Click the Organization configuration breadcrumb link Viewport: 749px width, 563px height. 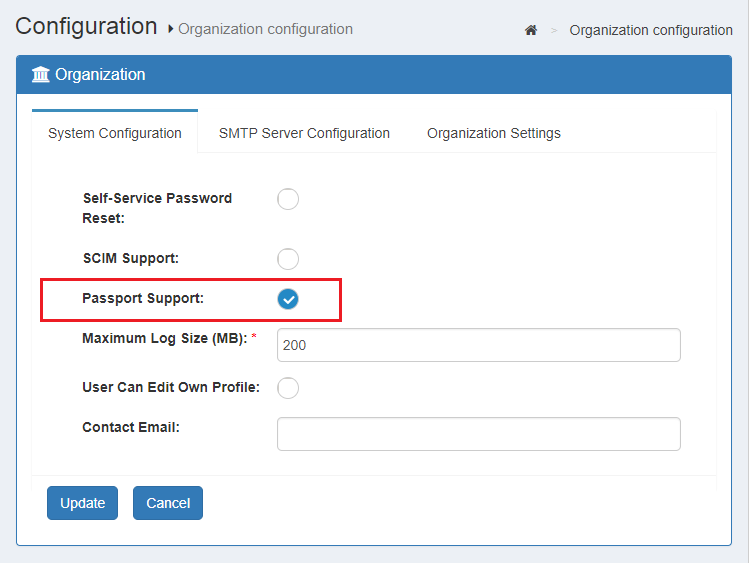[x=651, y=30]
